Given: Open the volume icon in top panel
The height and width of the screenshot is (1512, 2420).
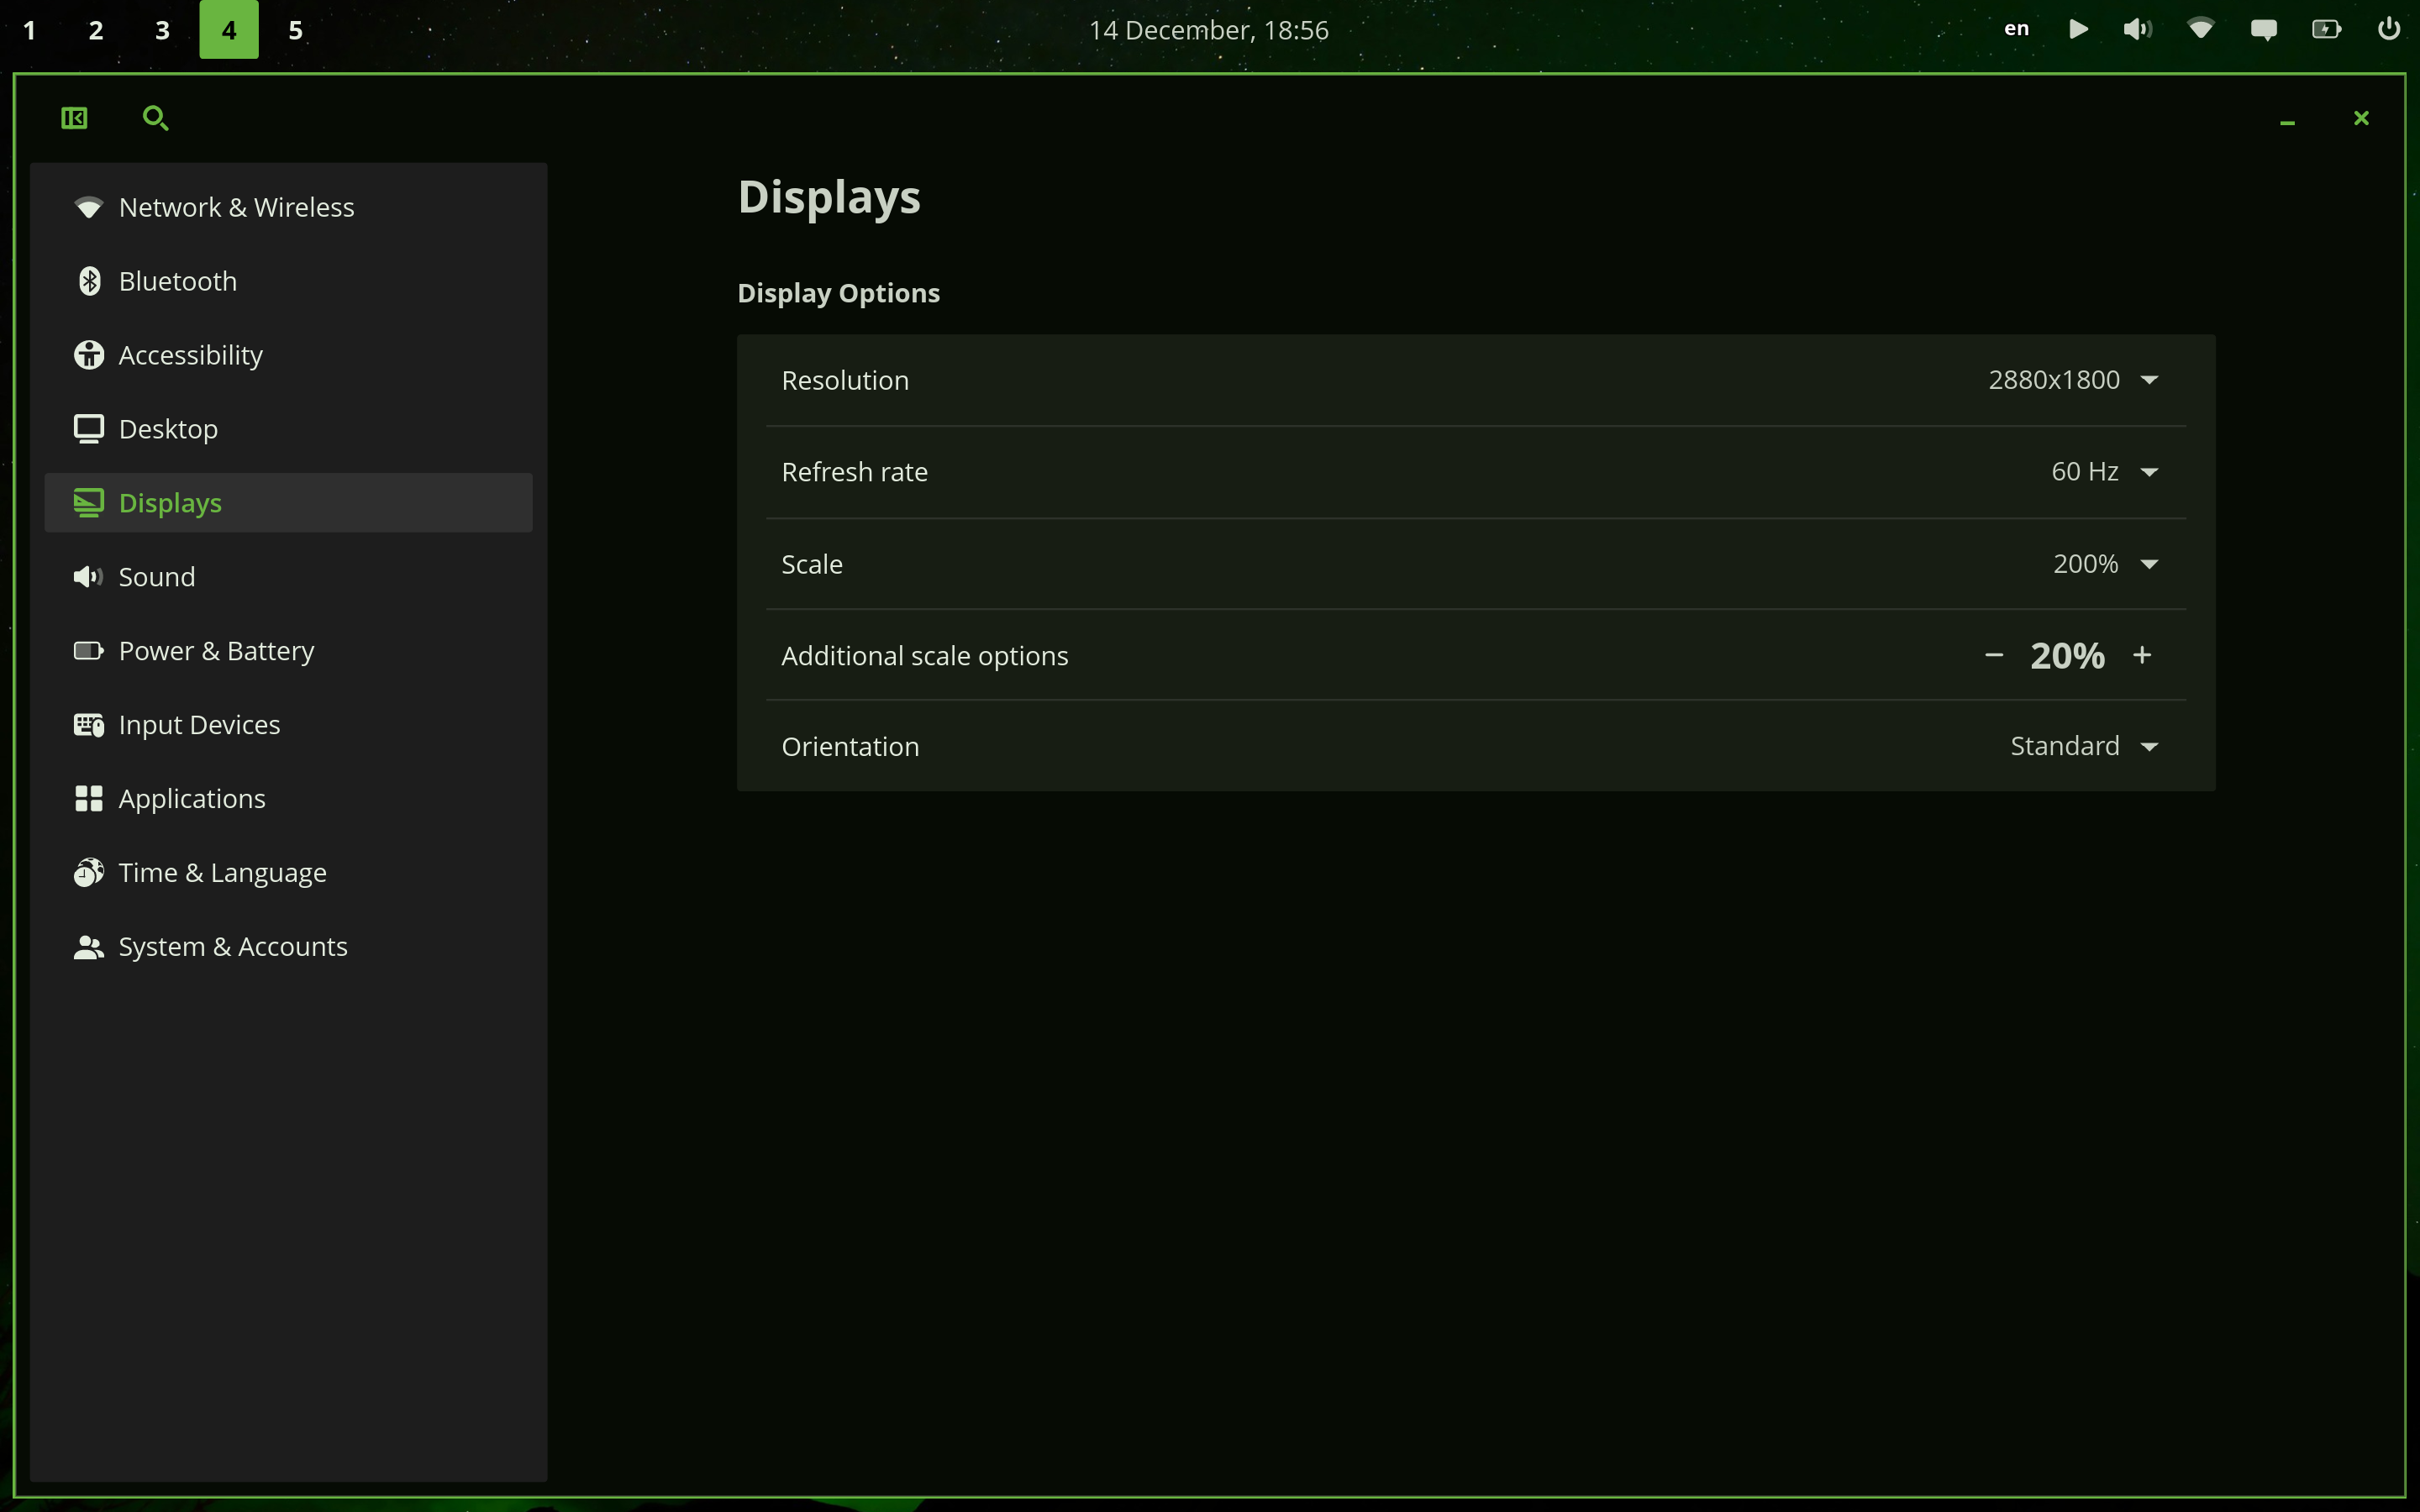Looking at the screenshot, I should [2137, 29].
